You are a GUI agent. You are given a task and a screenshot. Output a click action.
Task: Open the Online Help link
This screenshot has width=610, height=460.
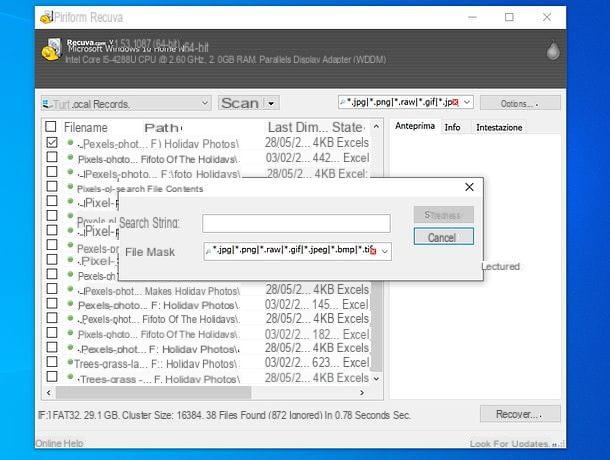pos(59,443)
